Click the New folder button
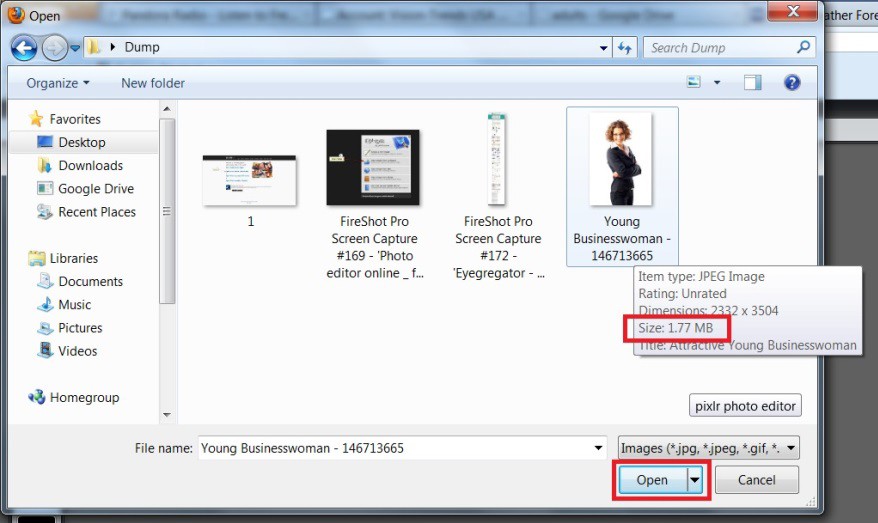 coord(153,83)
